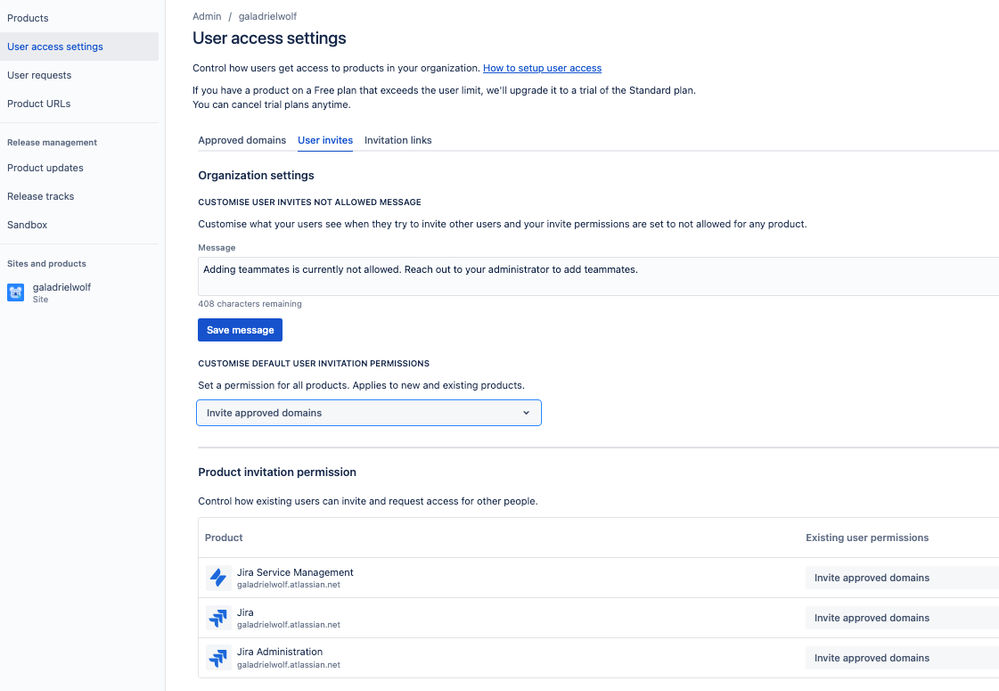Select User access settings in sidebar
The height and width of the screenshot is (691, 999).
[79, 46]
